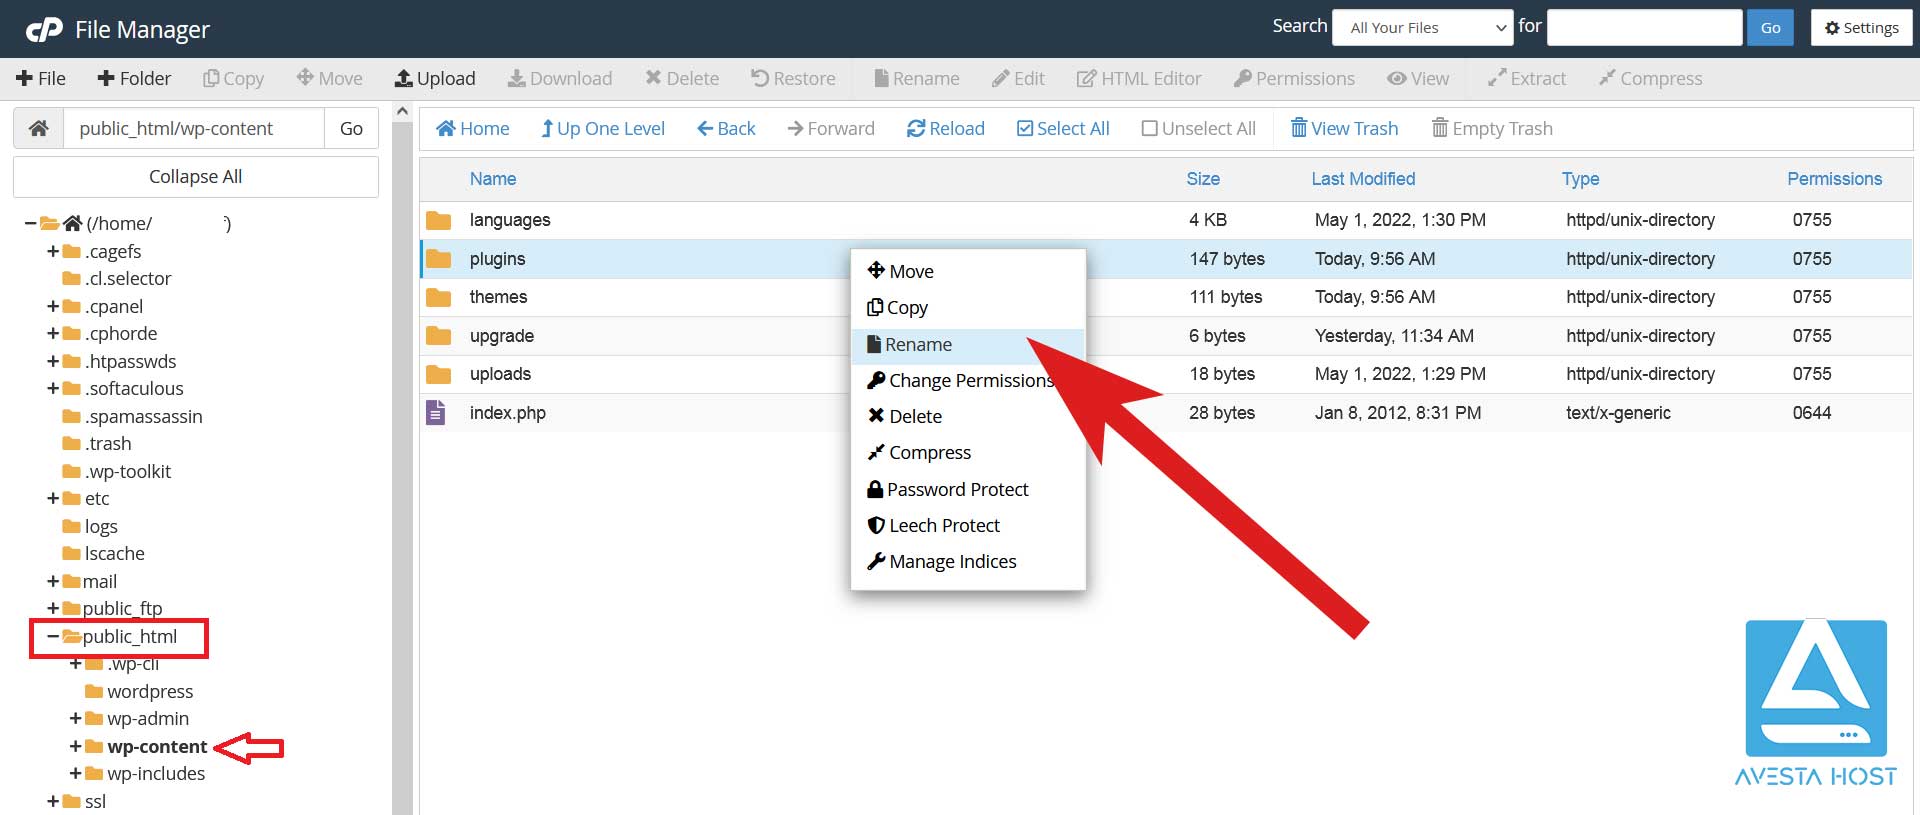Image resolution: width=1920 pixels, height=815 pixels.
Task: Click the home icon beside path field
Action: tap(39, 128)
